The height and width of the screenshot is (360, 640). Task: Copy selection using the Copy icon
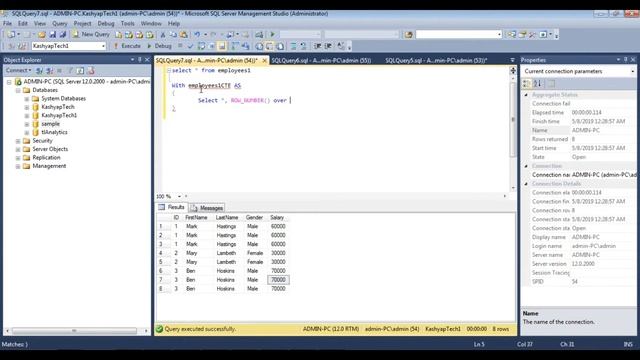173,35
